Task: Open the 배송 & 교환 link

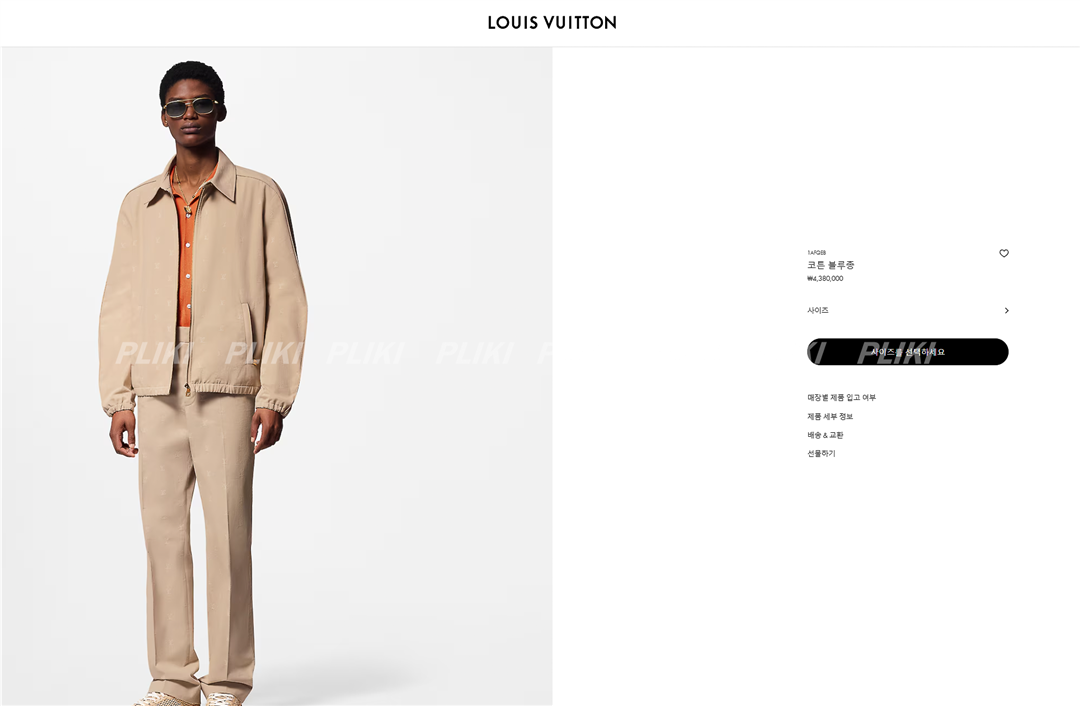Action: pyautogui.click(x=825, y=435)
